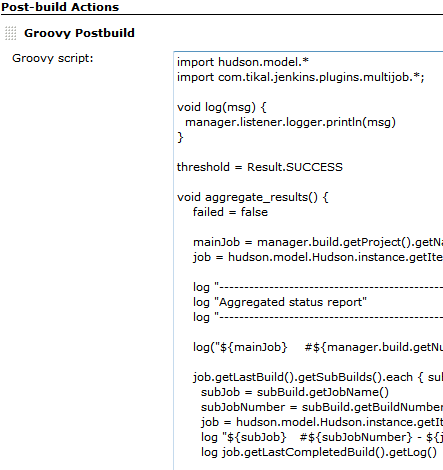Click the manager.listener.logger.println line
Image resolution: width=443 pixels, height=470 pixels.
(290, 122)
